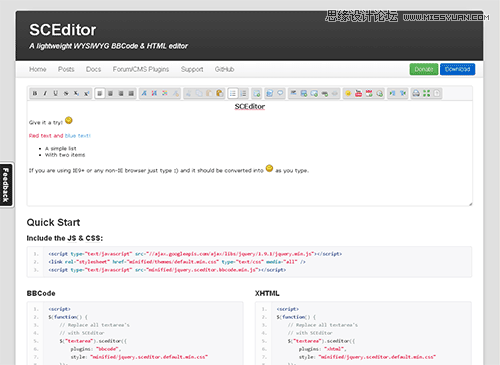The height and width of the screenshot is (365, 500).
Task: Click the insert email icon
Action: point(314,93)
